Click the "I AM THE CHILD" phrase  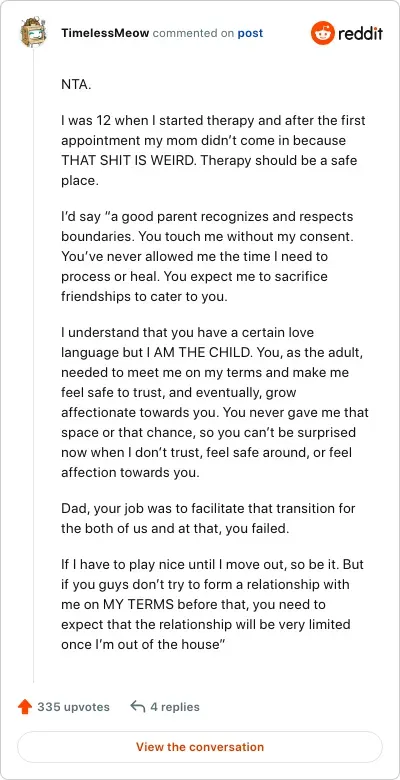tap(198, 352)
